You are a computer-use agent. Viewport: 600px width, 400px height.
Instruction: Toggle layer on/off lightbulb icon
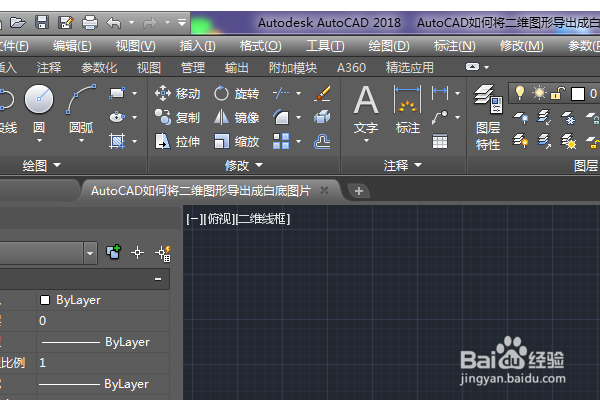click(x=520, y=93)
